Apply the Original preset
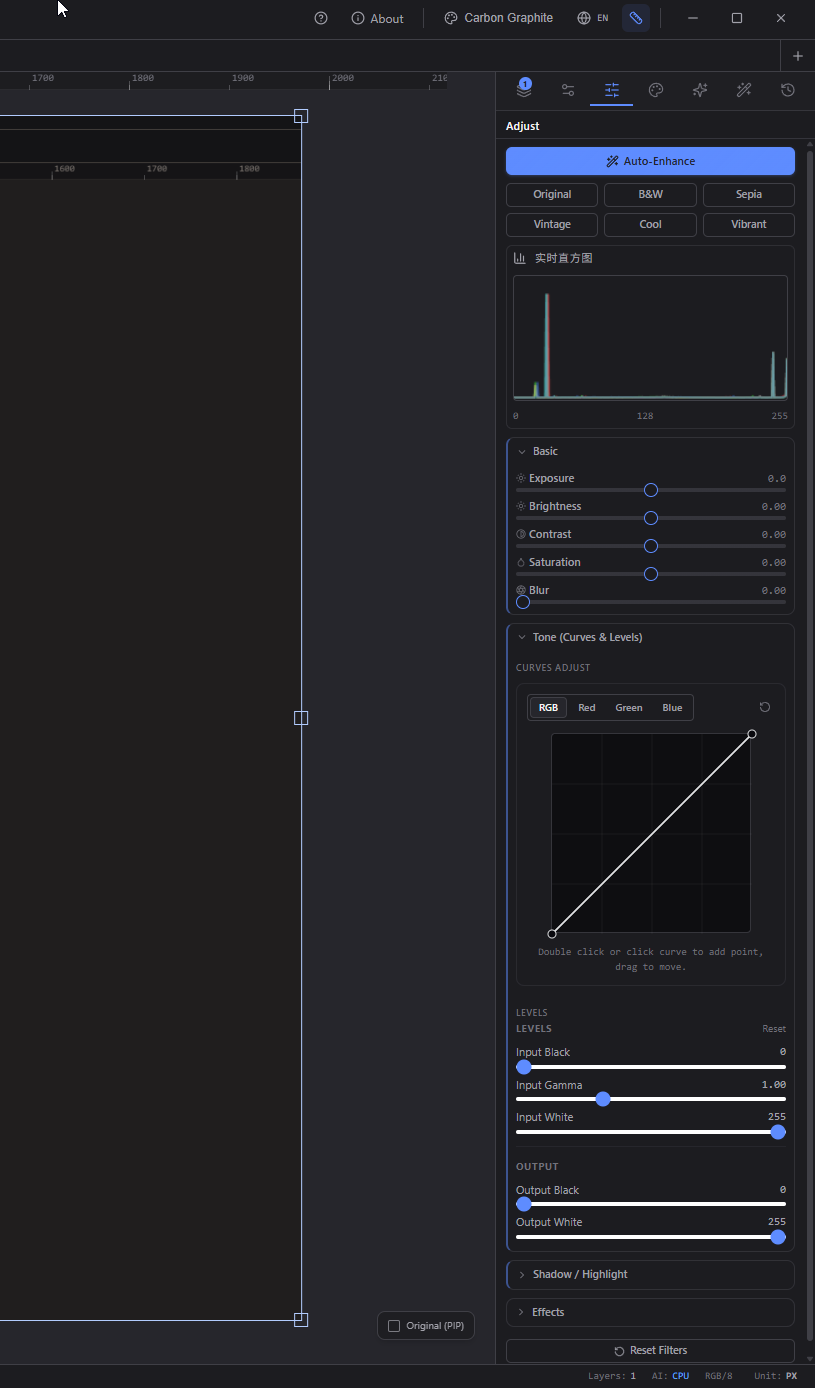Screen dimensions: 815x1388 click(x=552, y=194)
